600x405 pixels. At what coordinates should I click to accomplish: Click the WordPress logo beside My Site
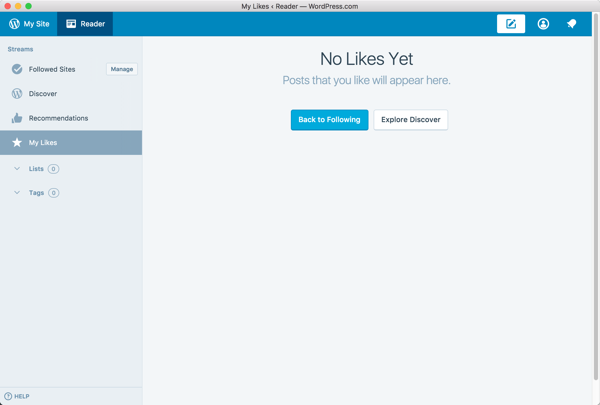(14, 24)
